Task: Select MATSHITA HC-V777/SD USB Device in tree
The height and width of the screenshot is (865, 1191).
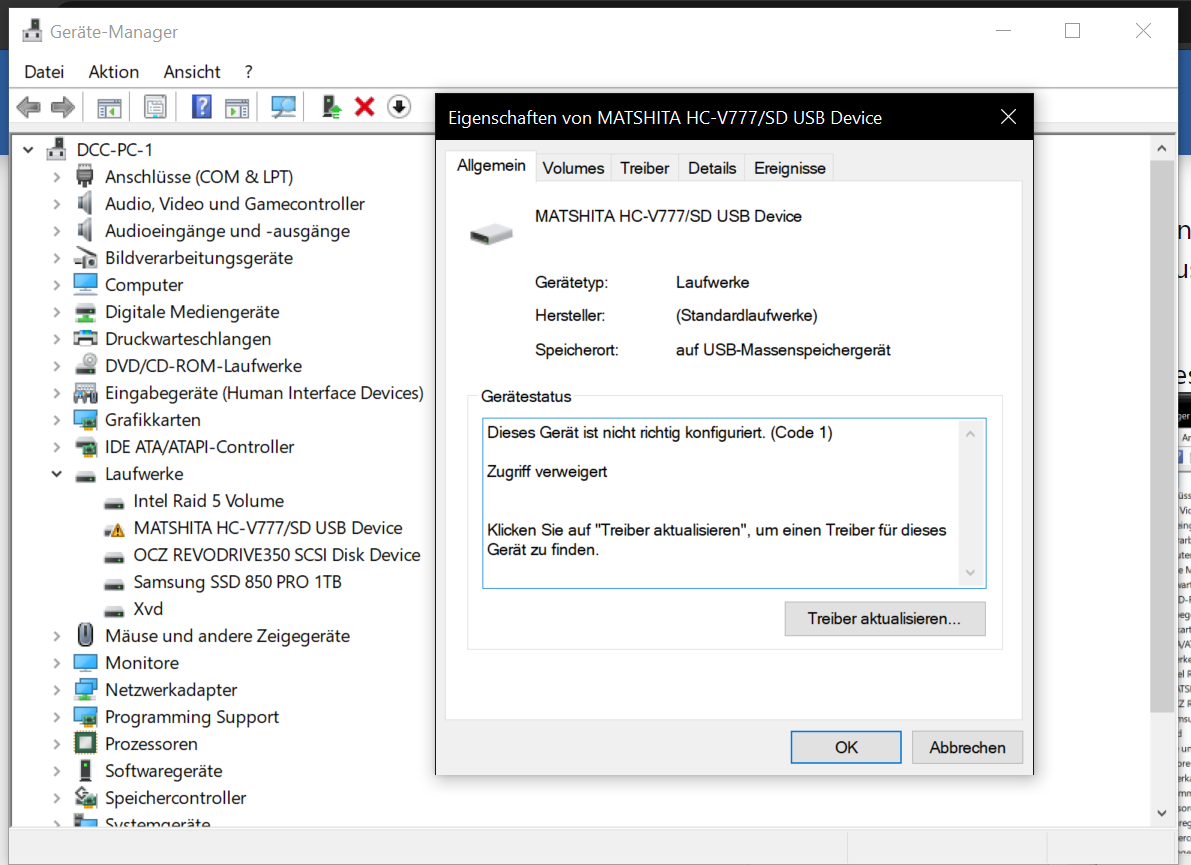Action: point(268,528)
